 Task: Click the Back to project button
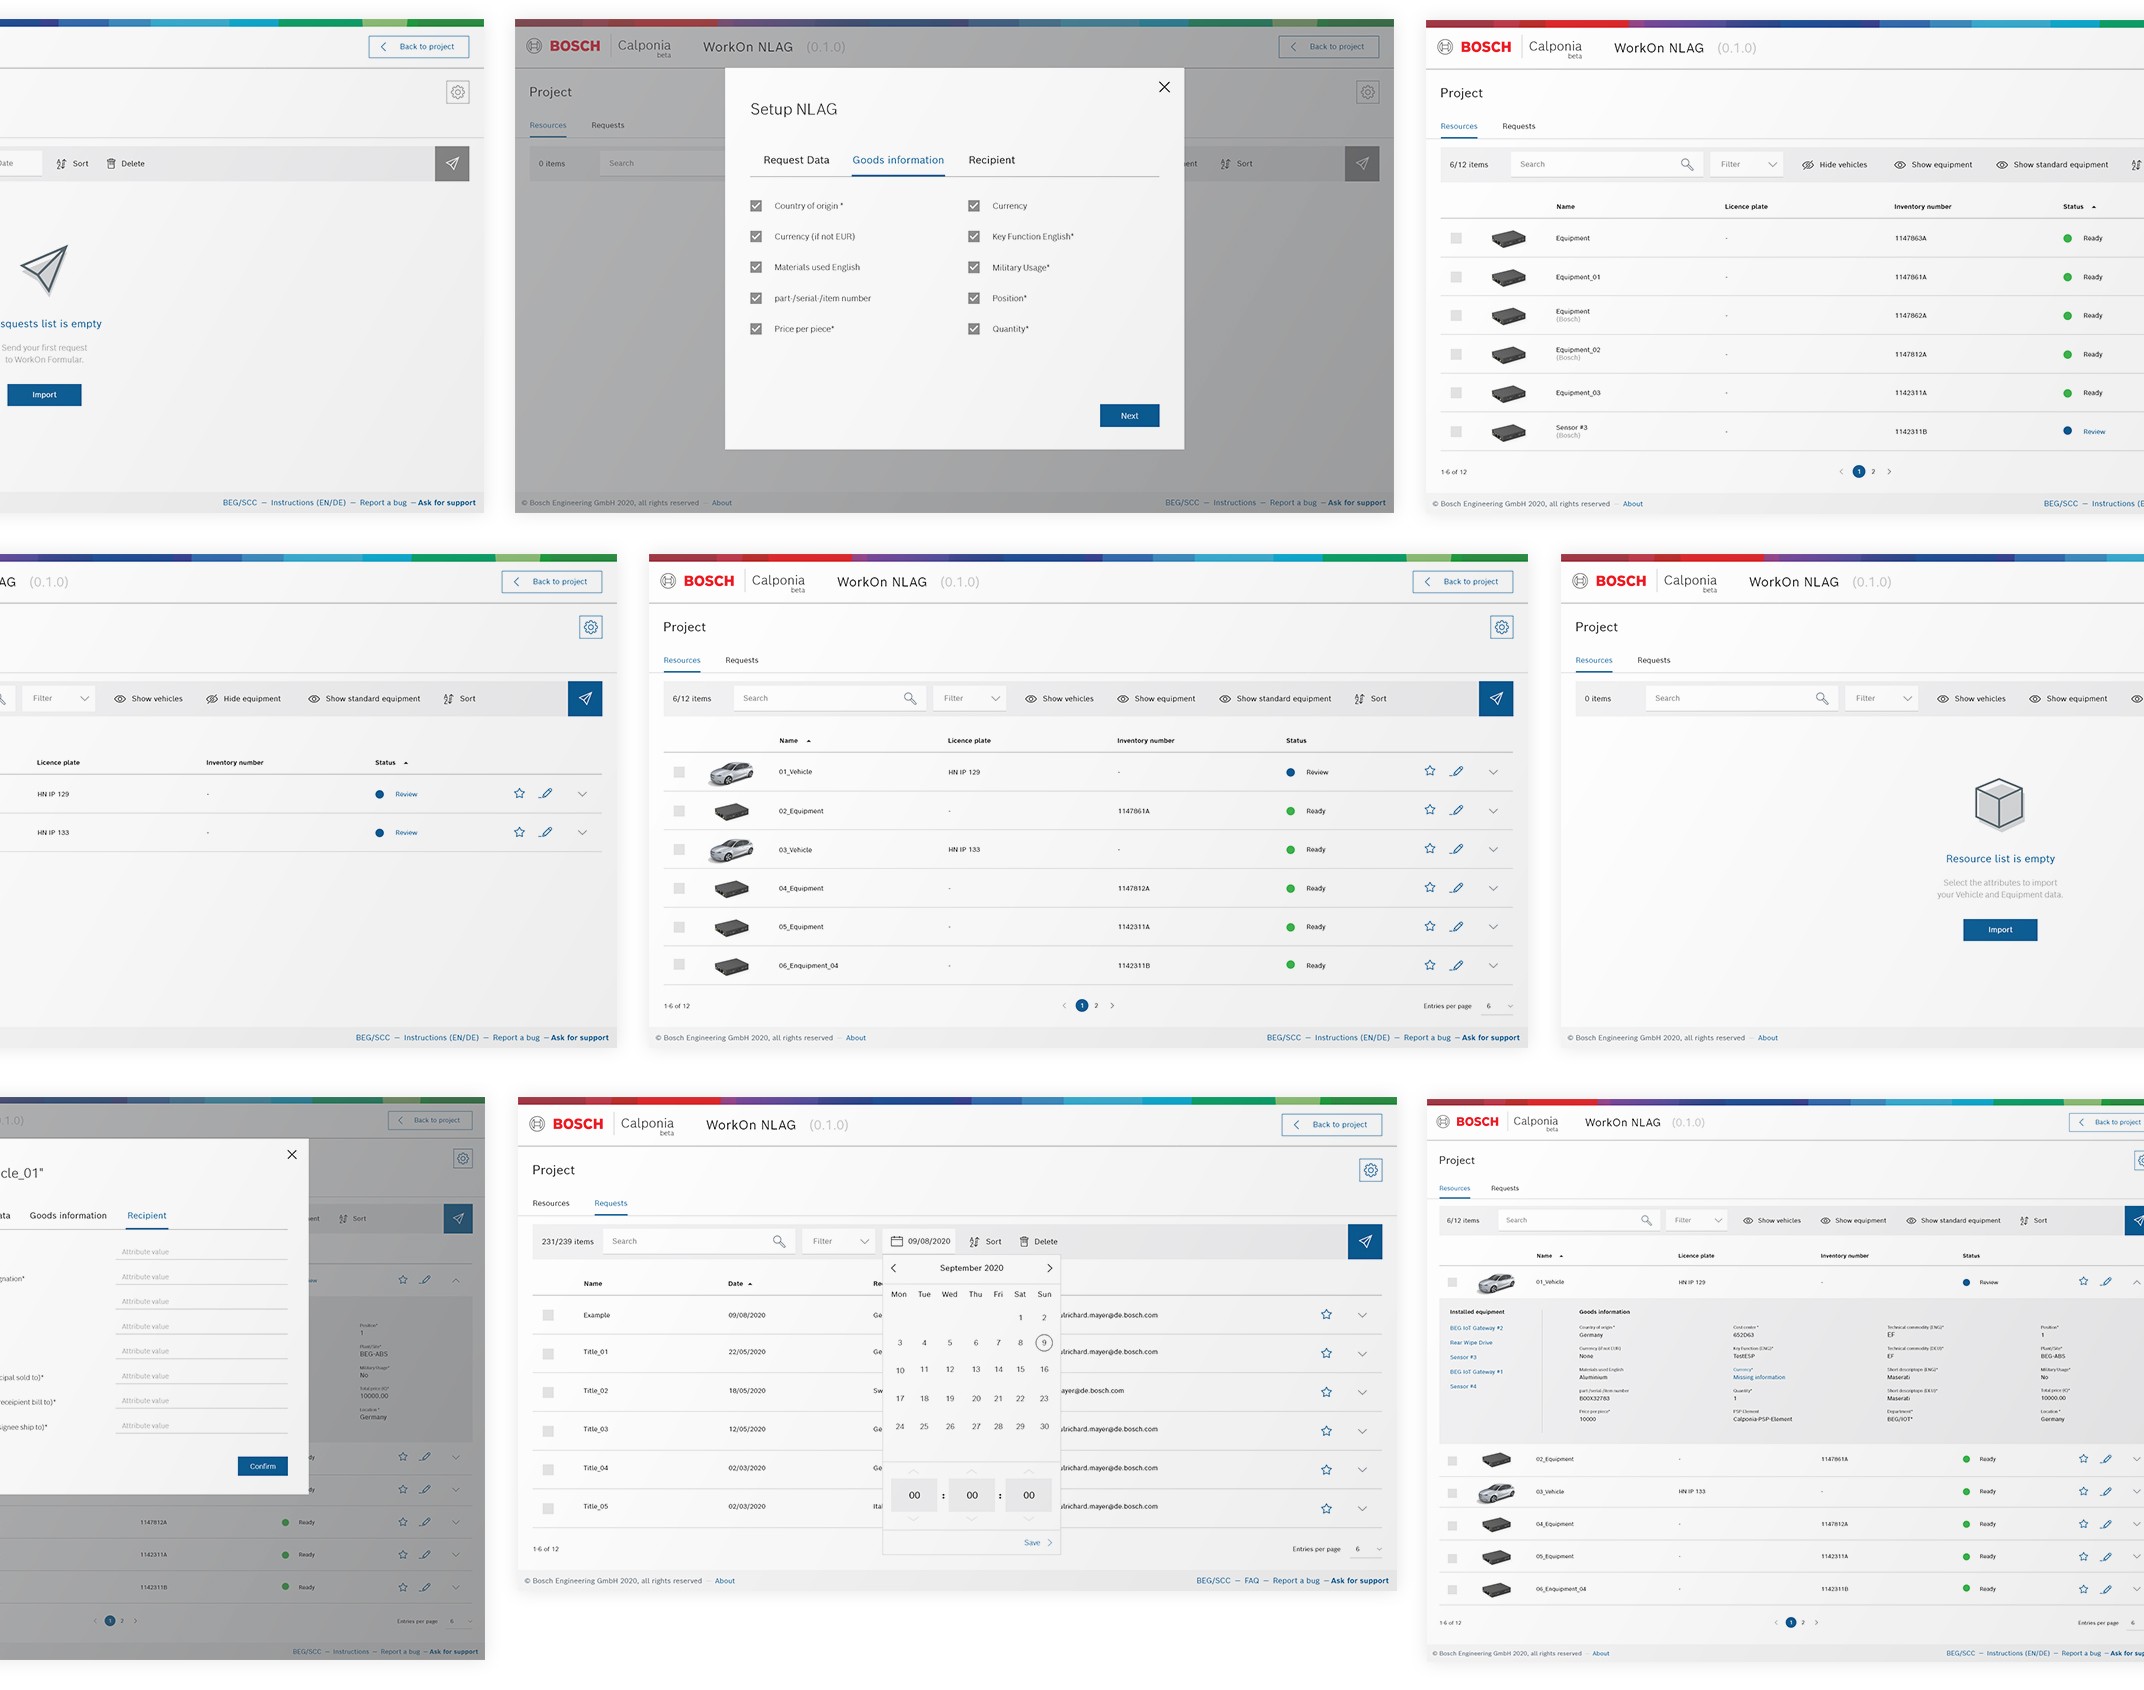coord(1462,582)
